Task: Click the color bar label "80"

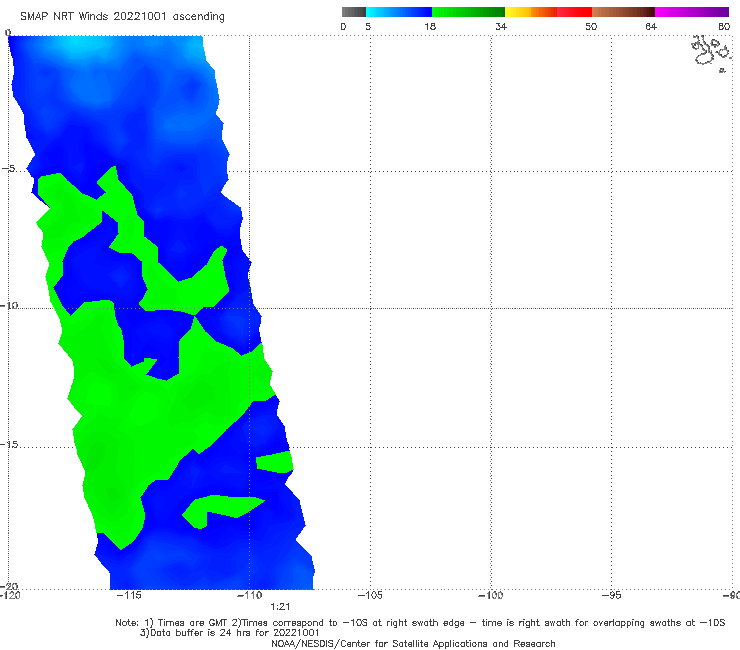Action: [x=724, y=27]
